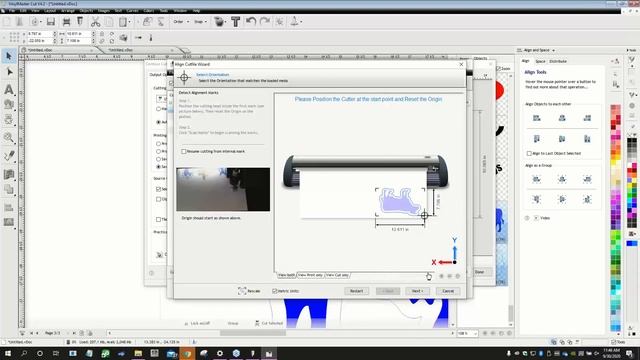Switch to second Untitled document tab
The image size is (640, 360).
click(121, 50)
